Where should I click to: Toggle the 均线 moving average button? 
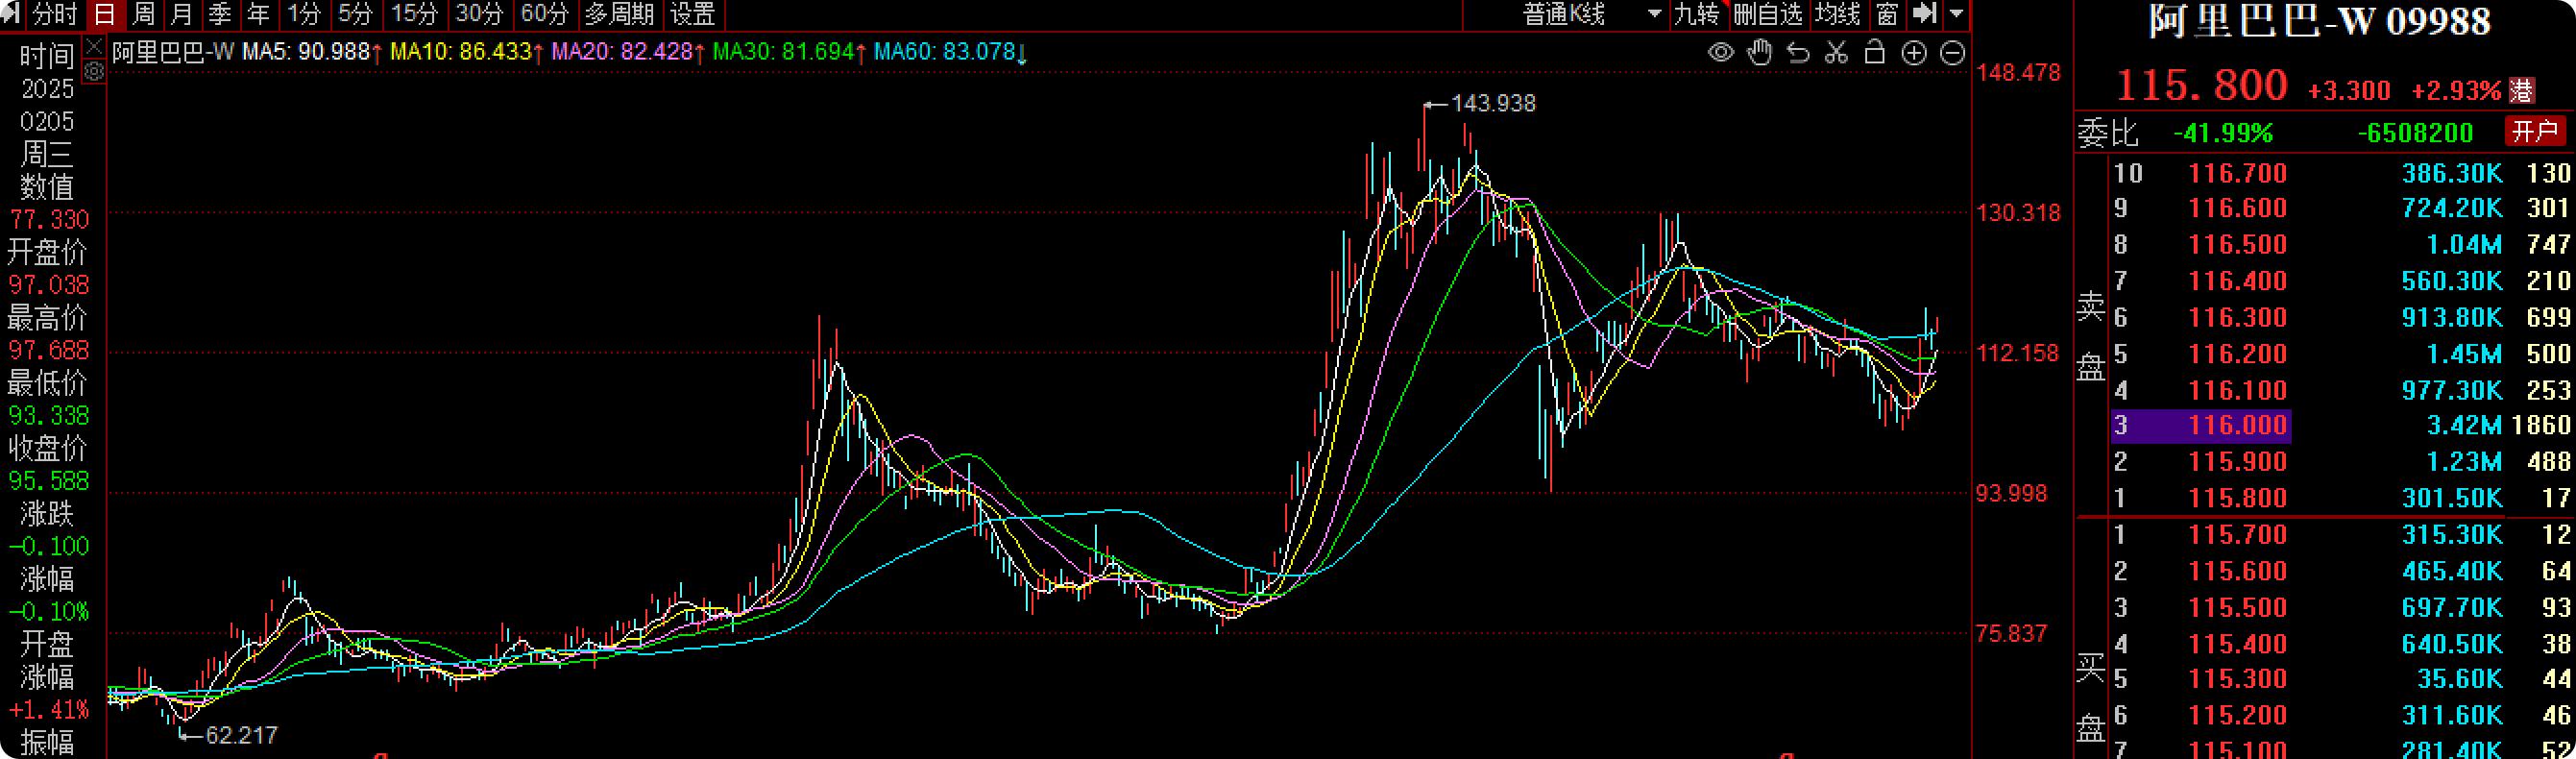tap(1838, 14)
